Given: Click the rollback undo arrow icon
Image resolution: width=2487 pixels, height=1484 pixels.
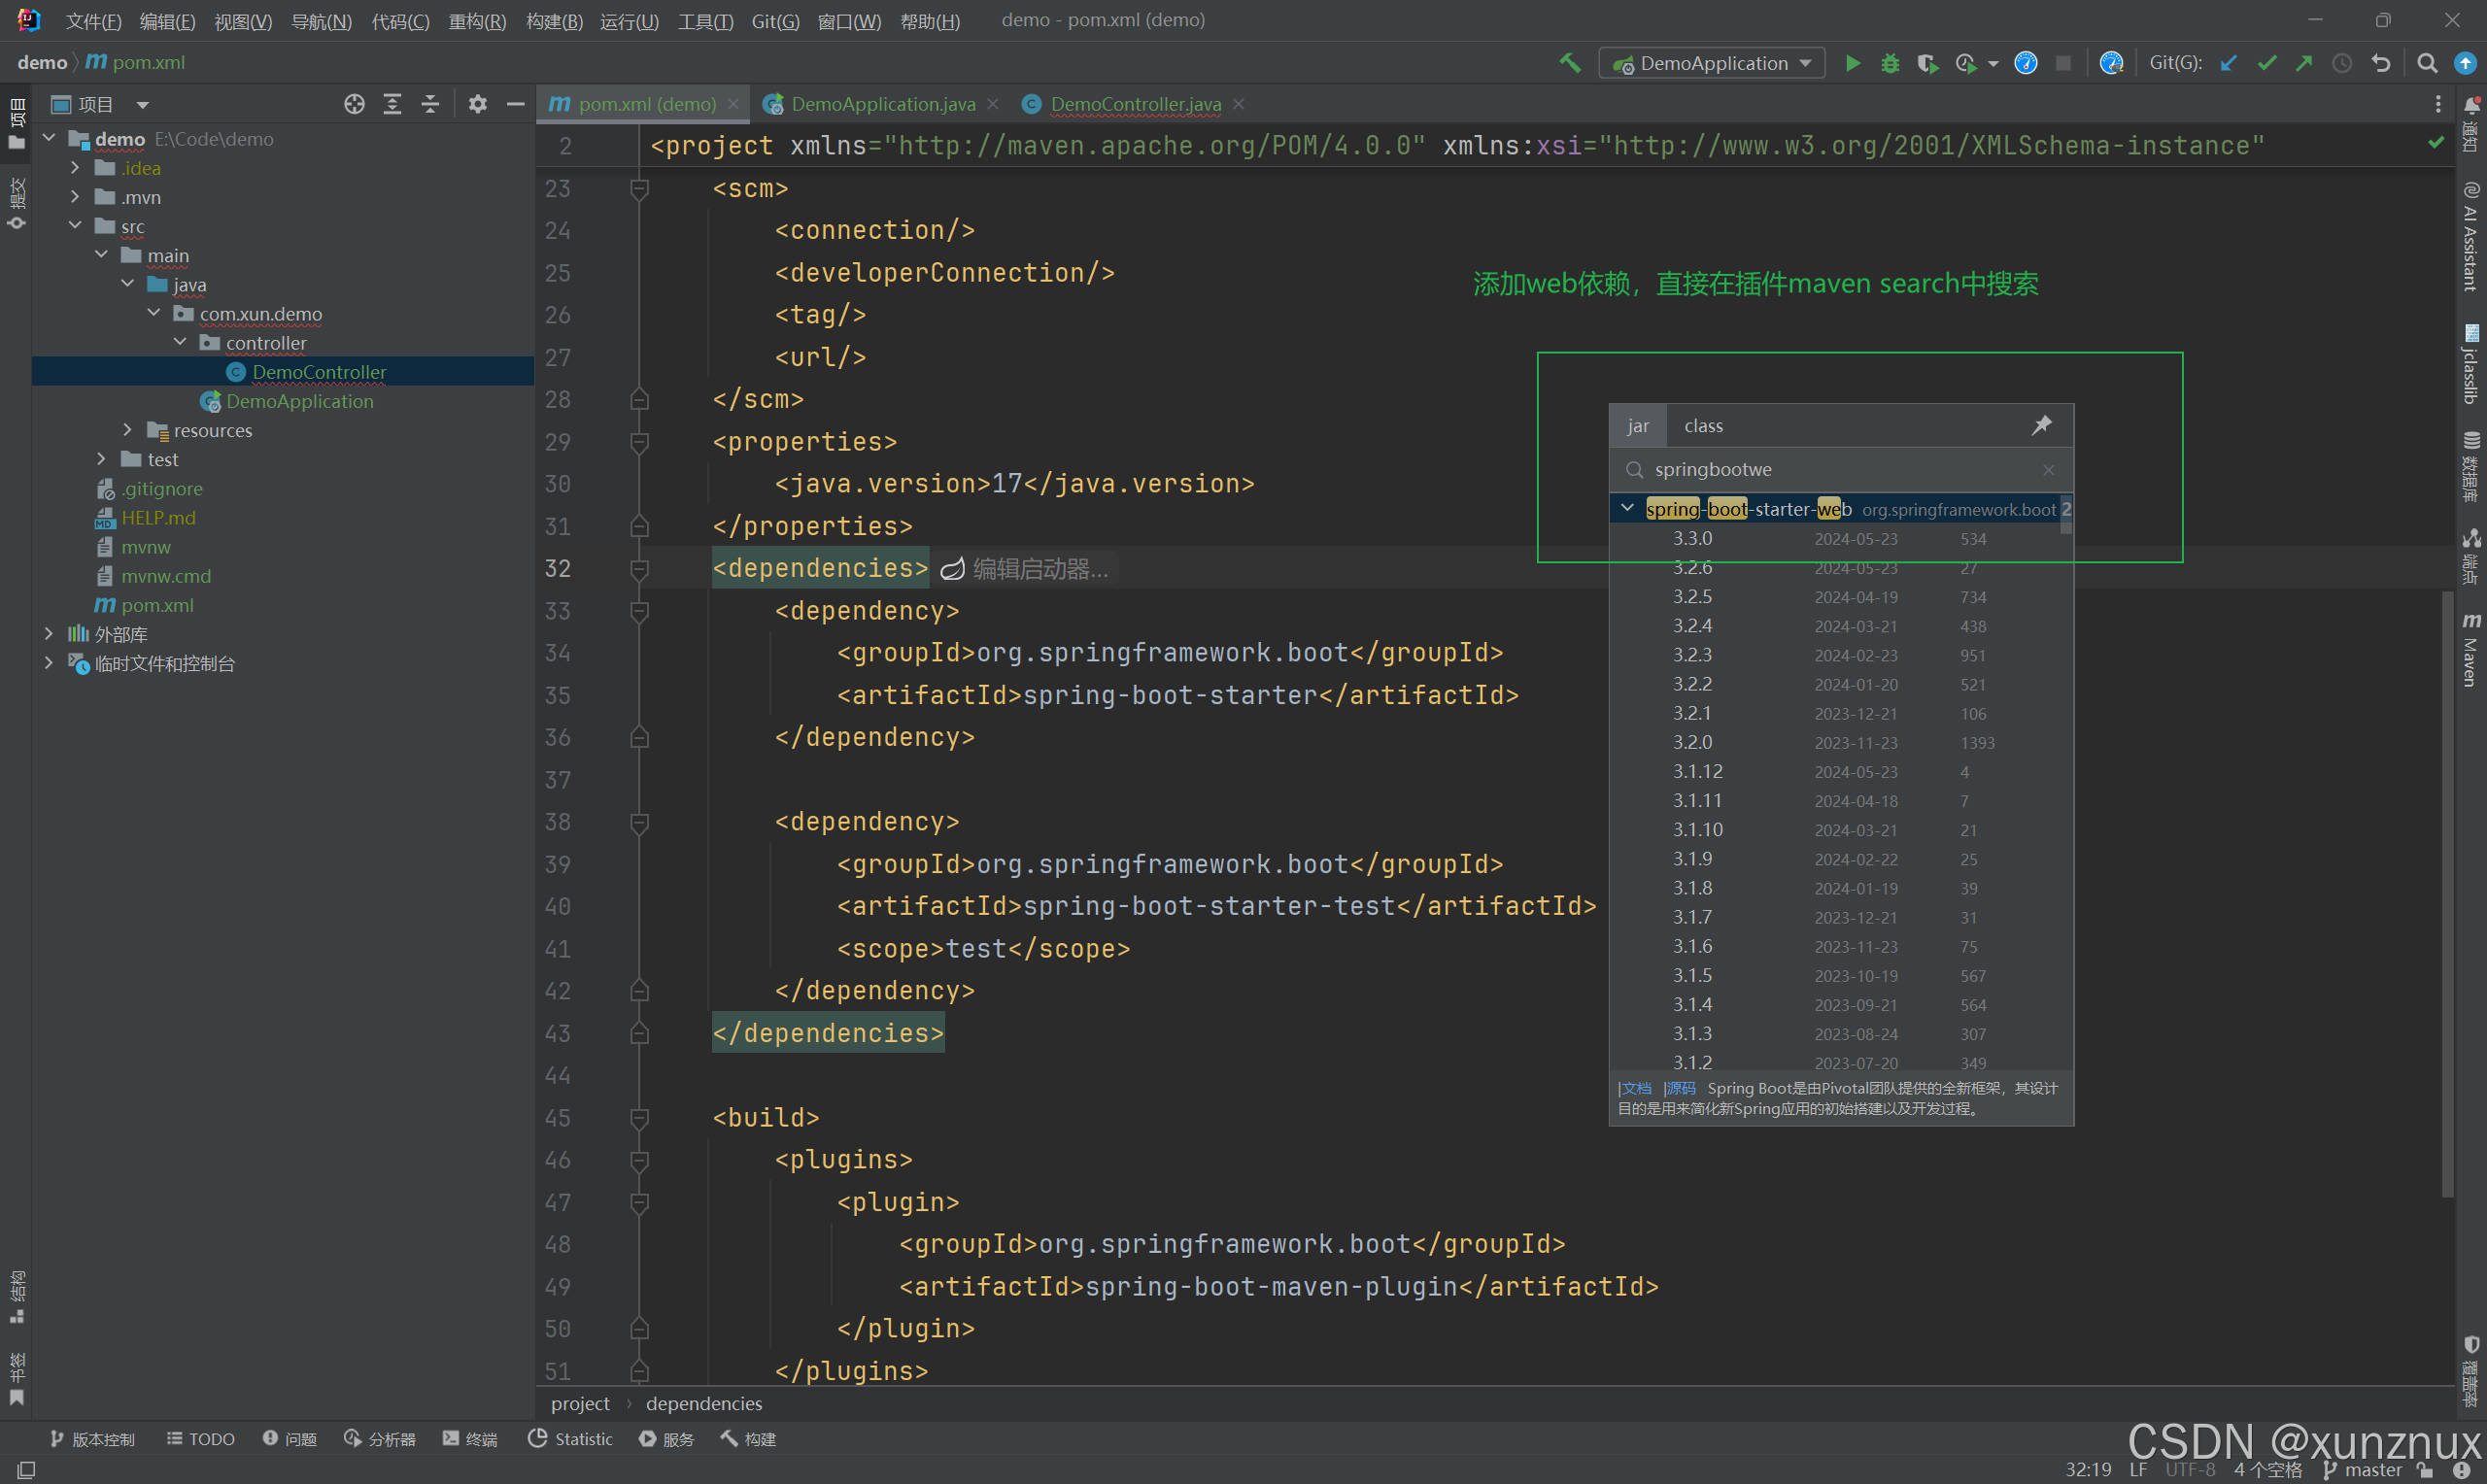Looking at the screenshot, I should tap(2381, 63).
